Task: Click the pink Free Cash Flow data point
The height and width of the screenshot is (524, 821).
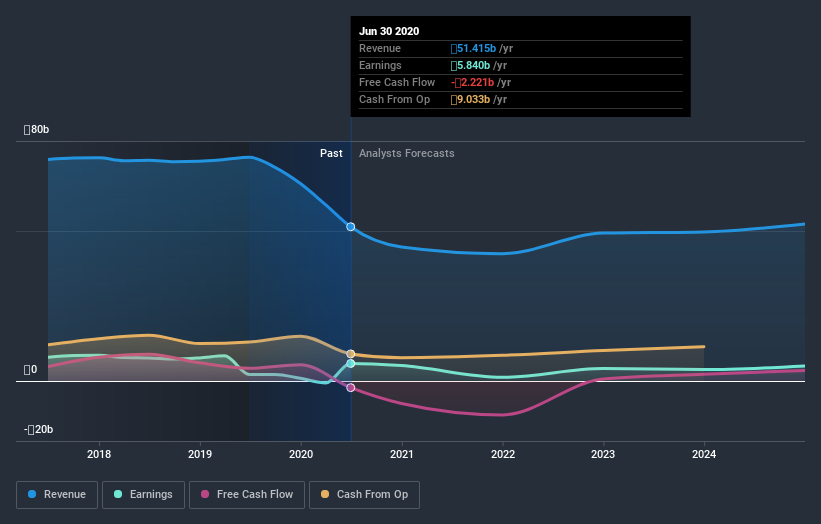Action: pyautogui.click(x=351, y=387)
